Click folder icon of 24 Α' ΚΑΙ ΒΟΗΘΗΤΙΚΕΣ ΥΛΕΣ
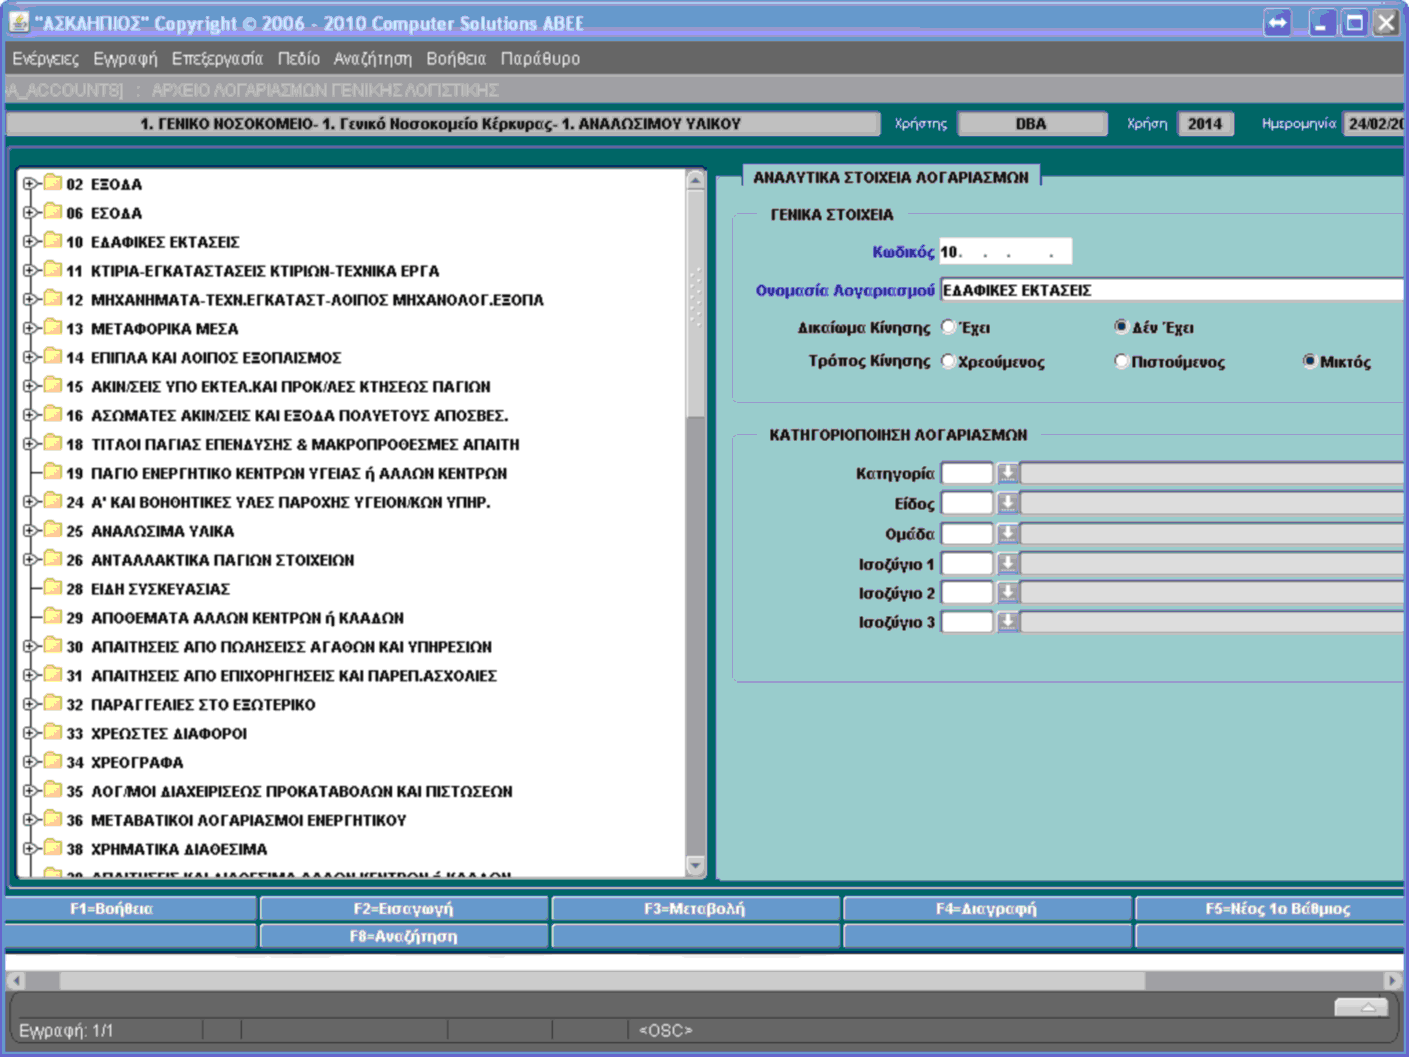This screenshot has height=1057, width=1409. click(53, 501)
